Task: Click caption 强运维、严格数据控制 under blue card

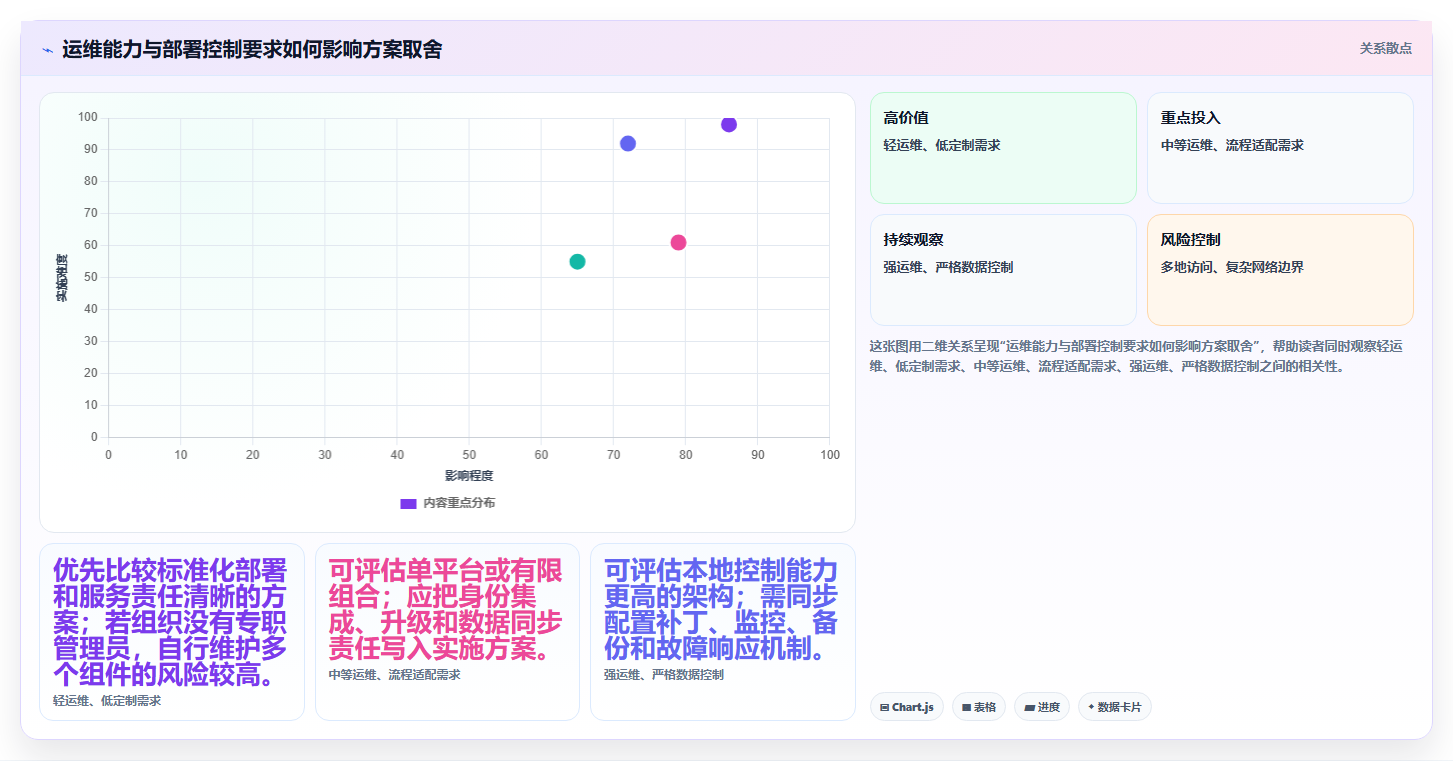Action: pos(664,675)
